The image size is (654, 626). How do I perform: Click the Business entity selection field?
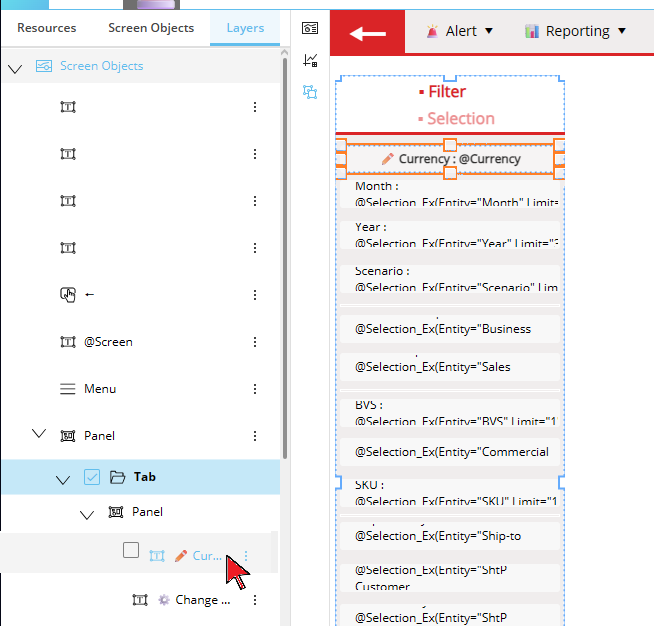click(450, 329)
